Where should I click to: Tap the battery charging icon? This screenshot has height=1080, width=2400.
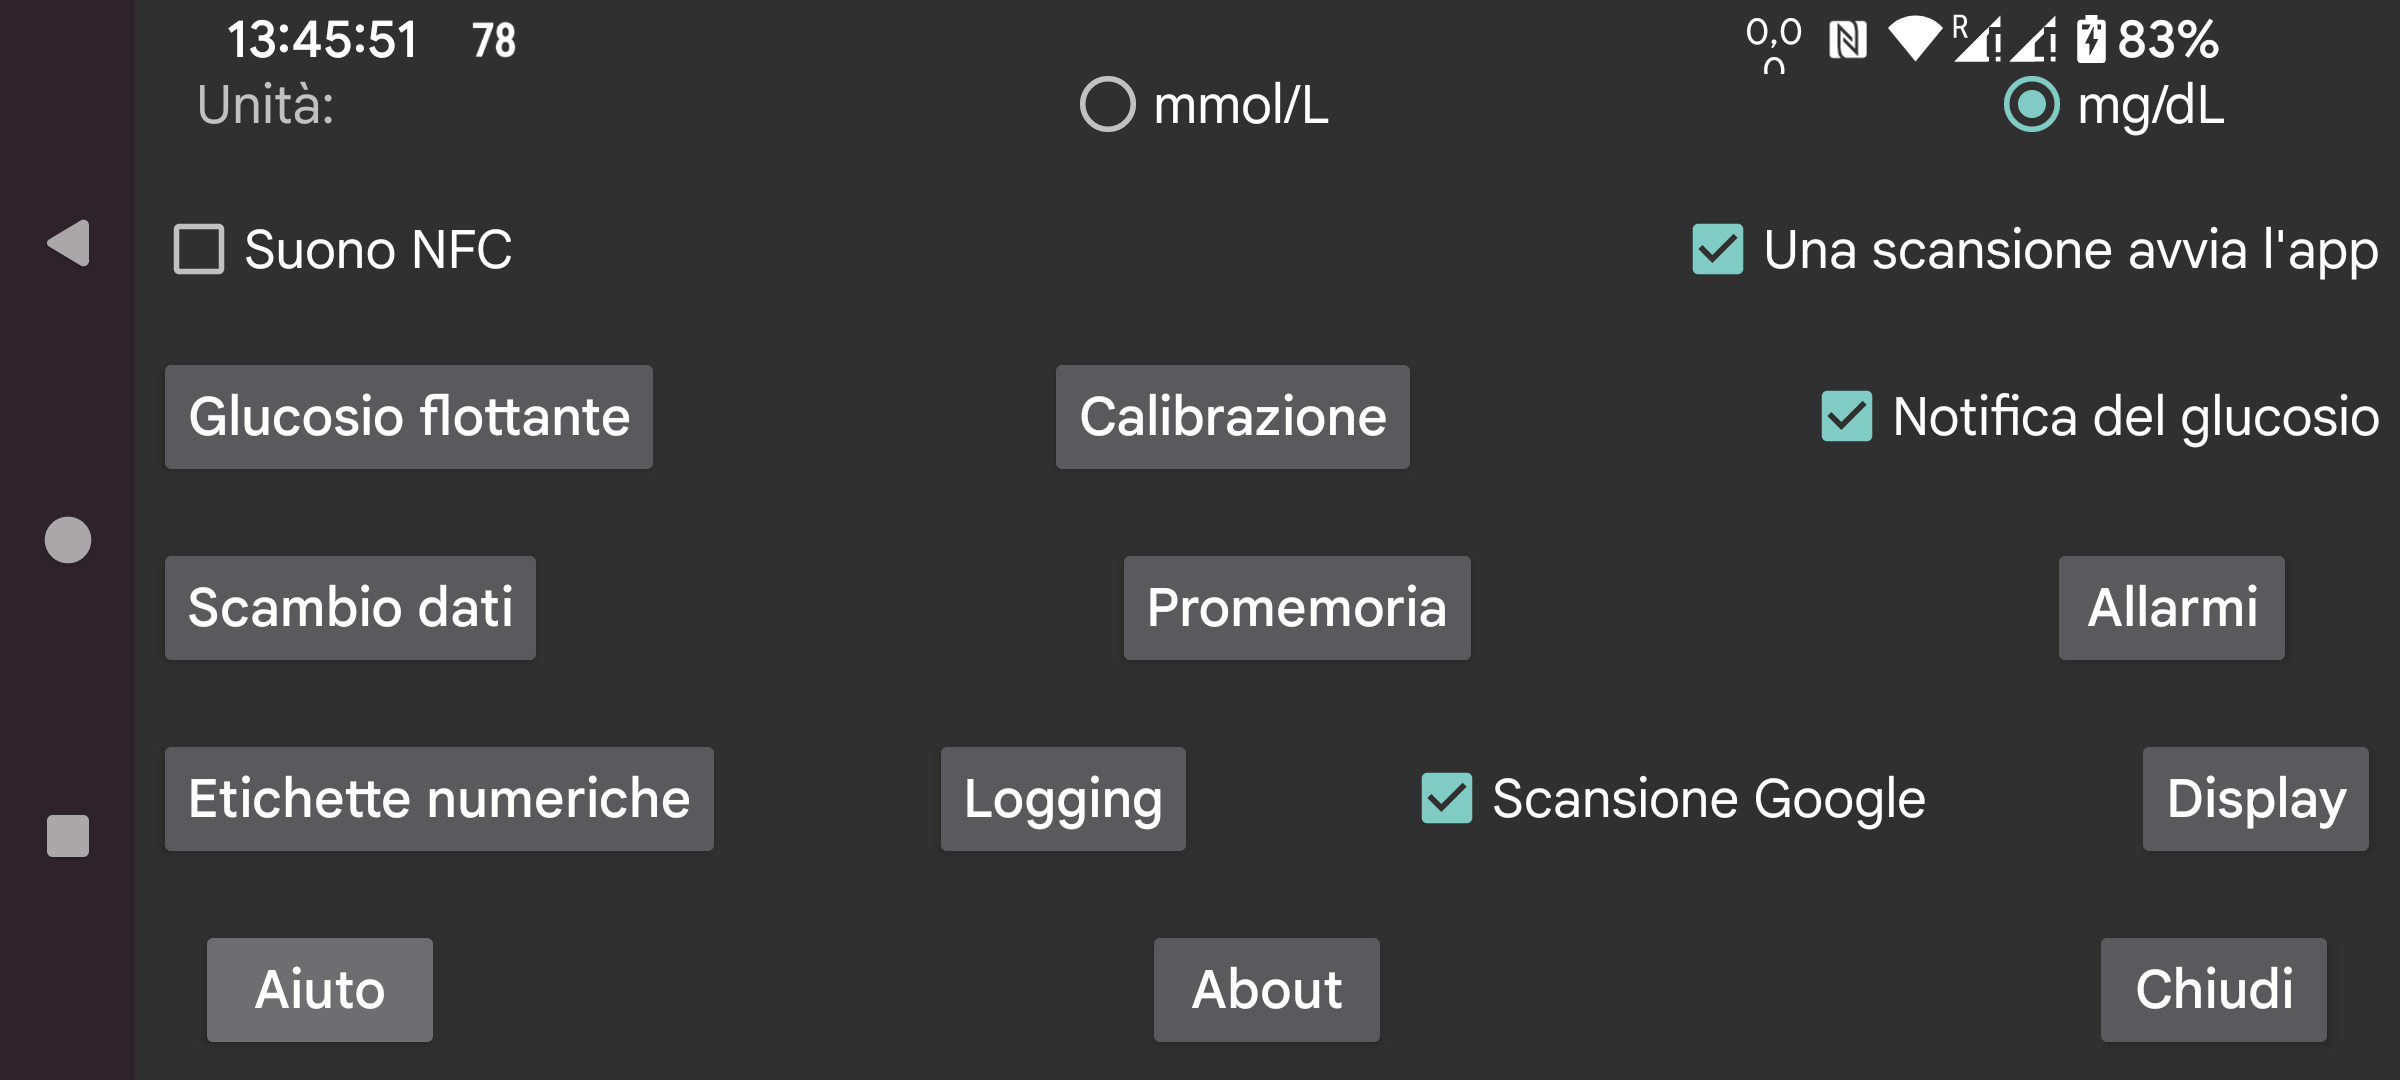point(2091,40)
